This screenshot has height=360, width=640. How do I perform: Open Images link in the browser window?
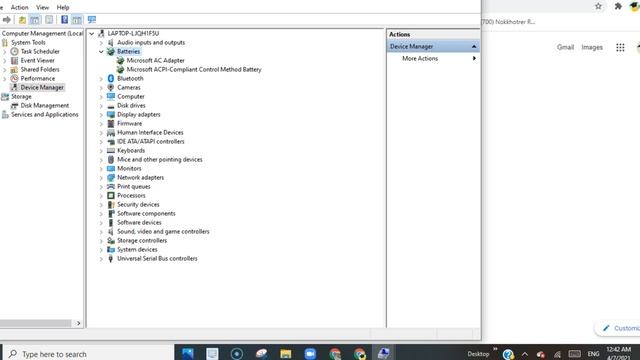tap(592, 47)
